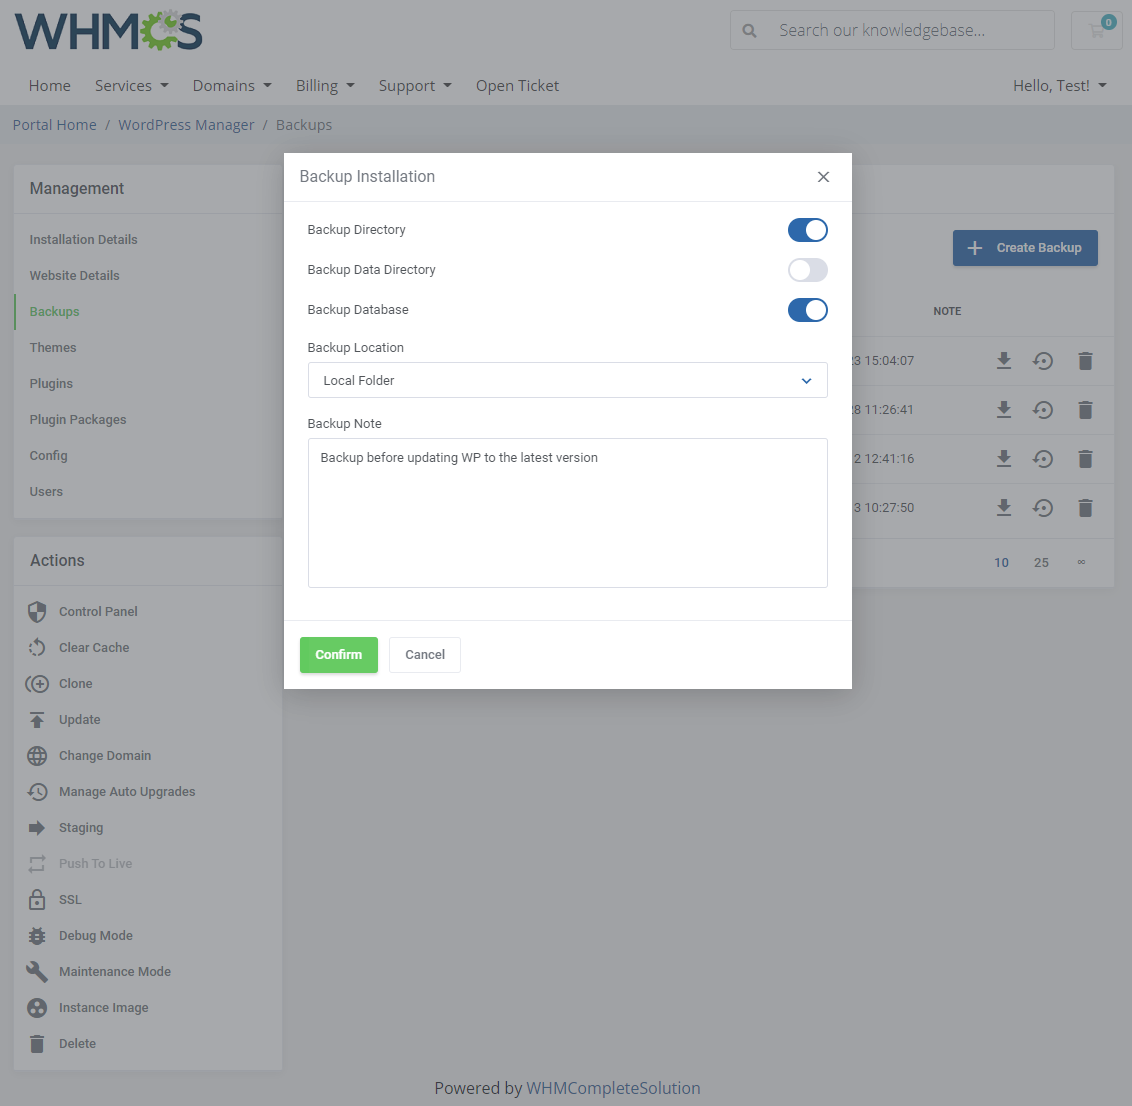Image resolution: width=1132 pixels, height=1106 pixels.
Task: Switch to the Themes section in Management
Action: (x=52, y=347)
